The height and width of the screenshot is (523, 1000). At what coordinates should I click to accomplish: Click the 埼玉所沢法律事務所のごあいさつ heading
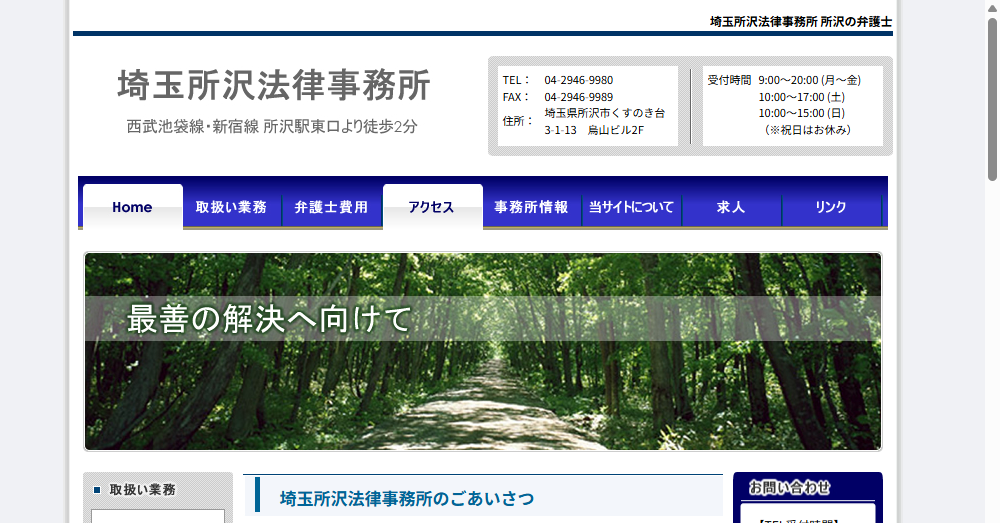point(406,498)
